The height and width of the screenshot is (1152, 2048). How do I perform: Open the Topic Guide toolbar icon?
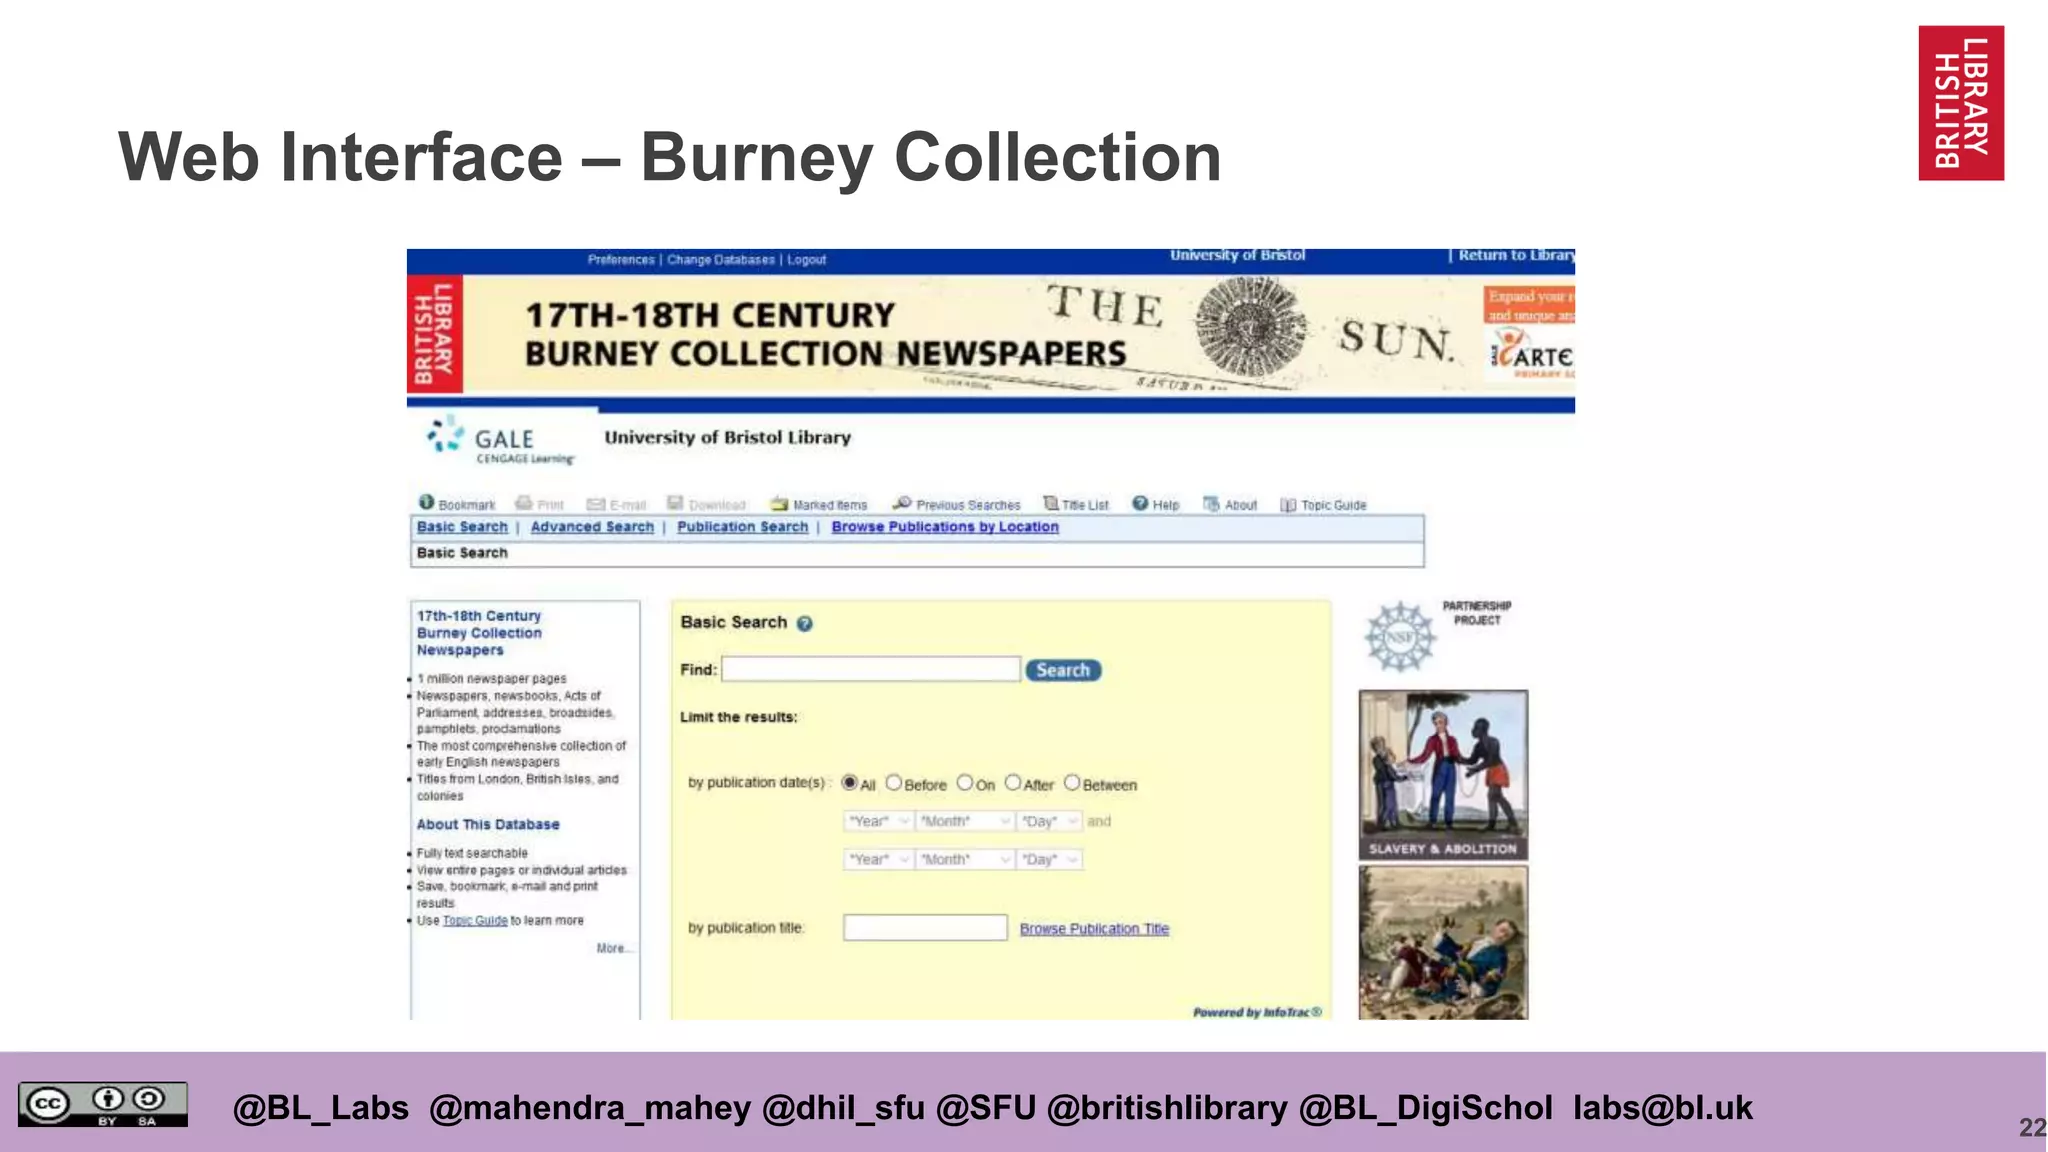coord(1289,505)
